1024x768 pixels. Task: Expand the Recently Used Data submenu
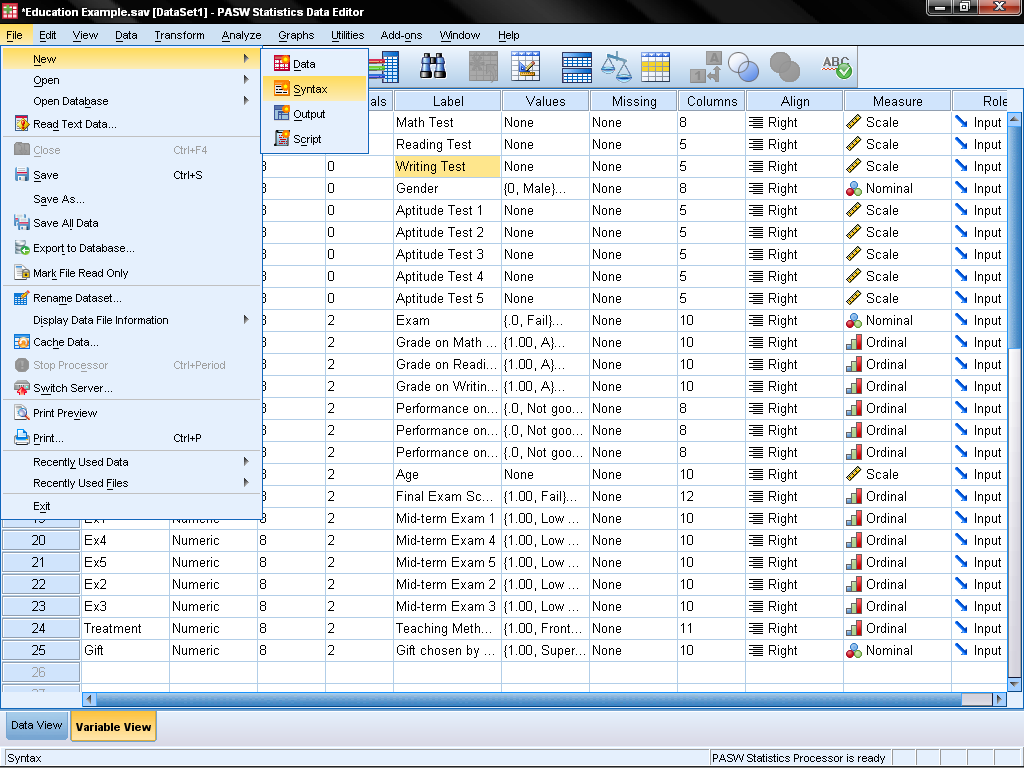(x=80, y=462)
